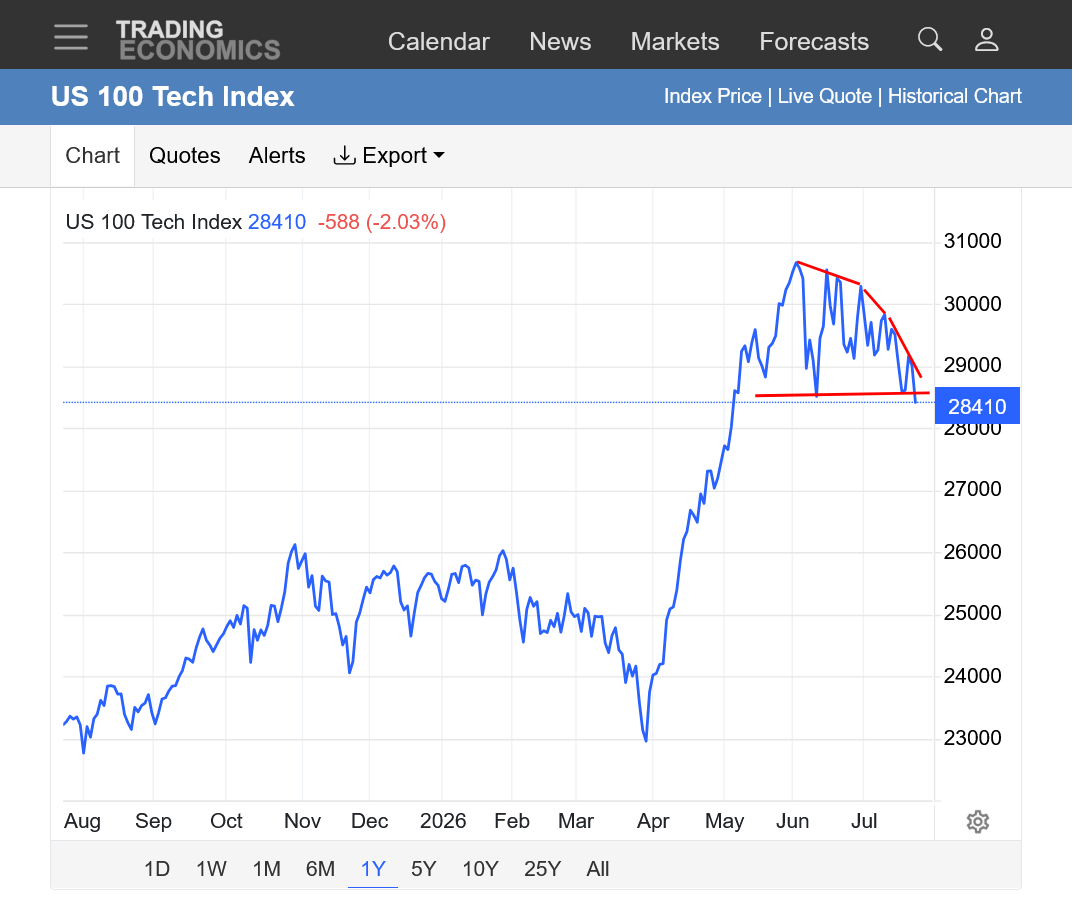Open Calendar in top navigation
The width and height of the screenshot is (1073, 901).
pyautogui.click(x=439, y=42)
